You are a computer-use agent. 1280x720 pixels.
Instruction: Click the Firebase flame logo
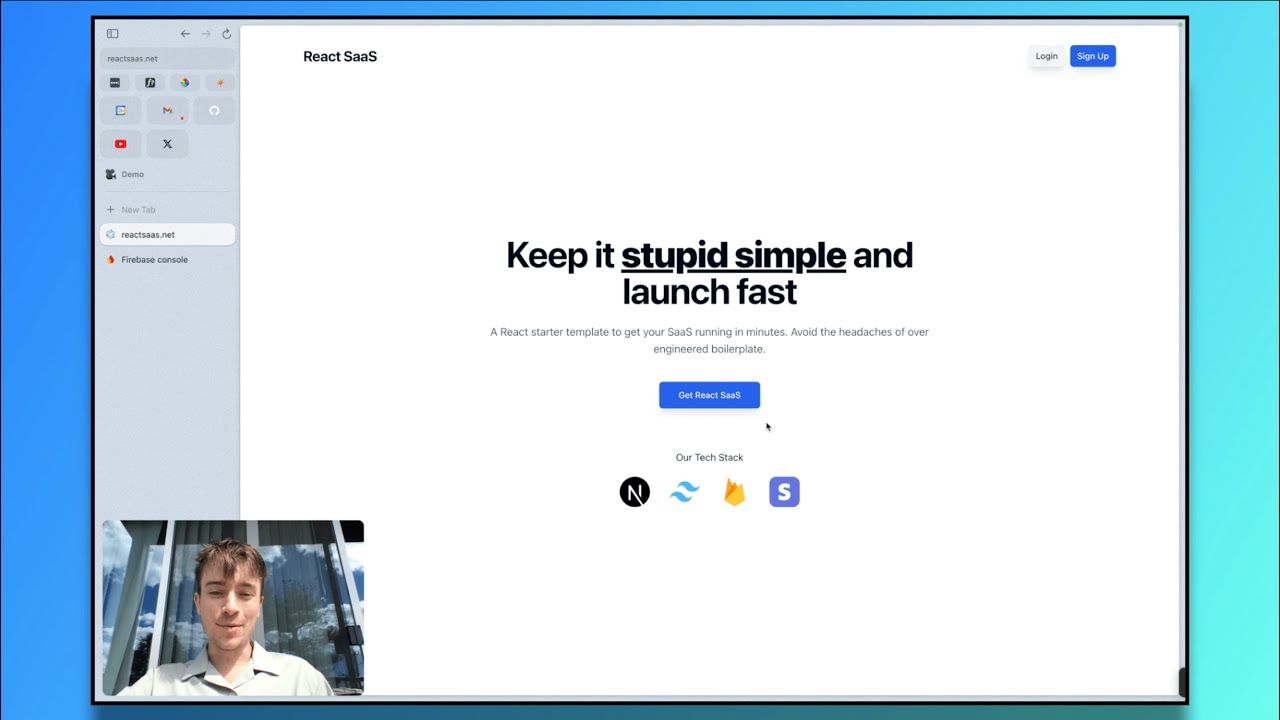(735, 492)
